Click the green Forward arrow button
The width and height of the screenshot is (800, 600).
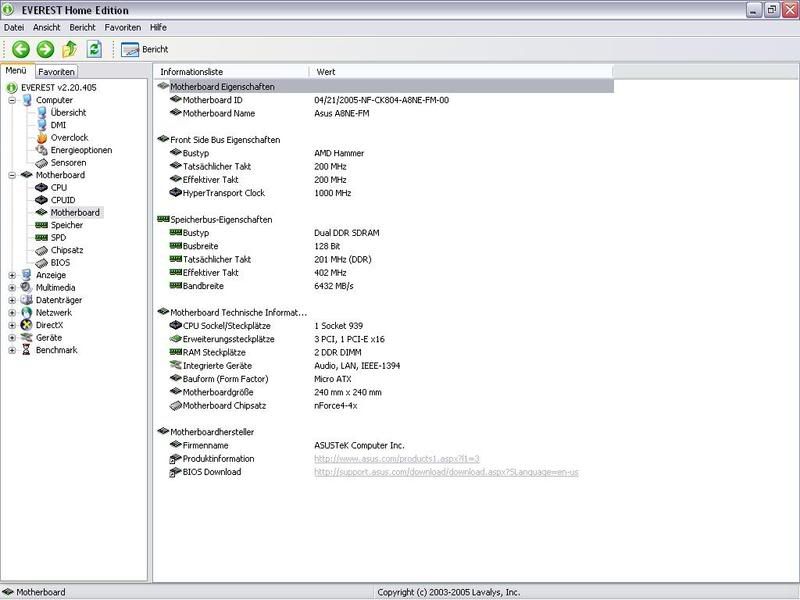[45, 49]
